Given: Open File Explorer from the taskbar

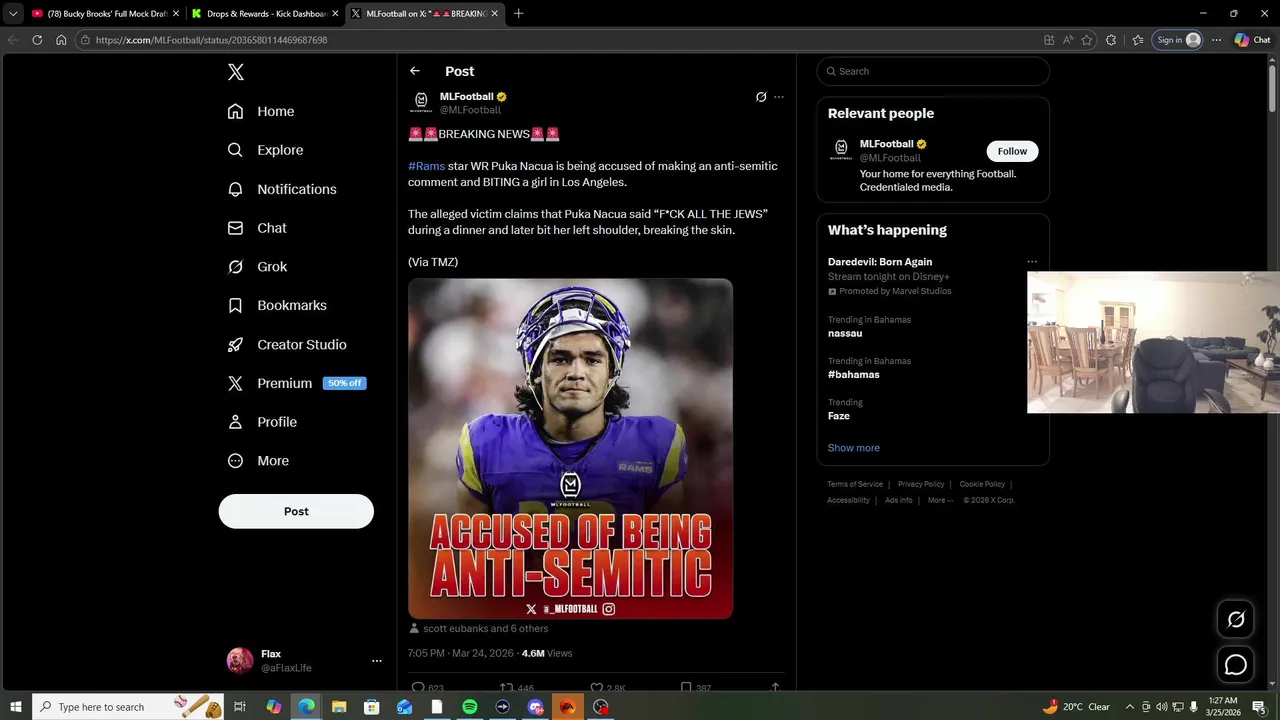Looking at the screenshot, I should [x=339, y=707].
